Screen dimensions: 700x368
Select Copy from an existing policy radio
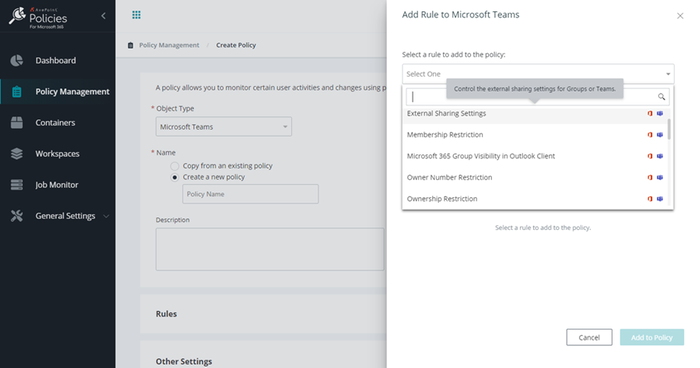pos(175,166)
